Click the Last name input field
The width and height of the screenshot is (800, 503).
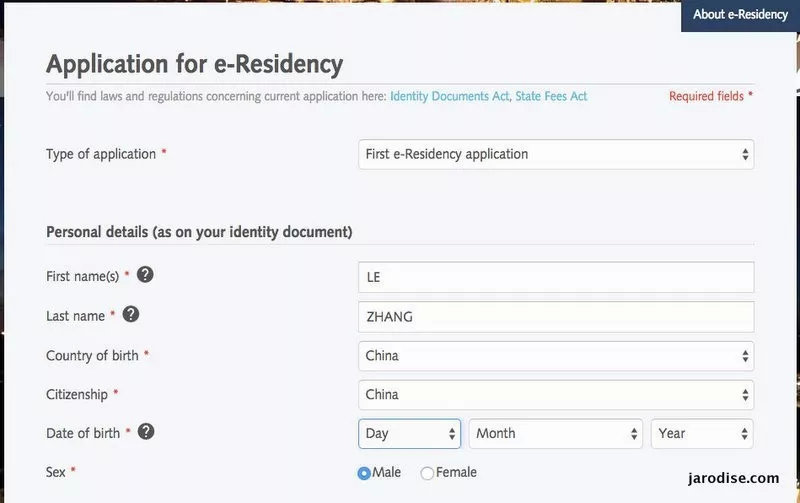[556, 317]
